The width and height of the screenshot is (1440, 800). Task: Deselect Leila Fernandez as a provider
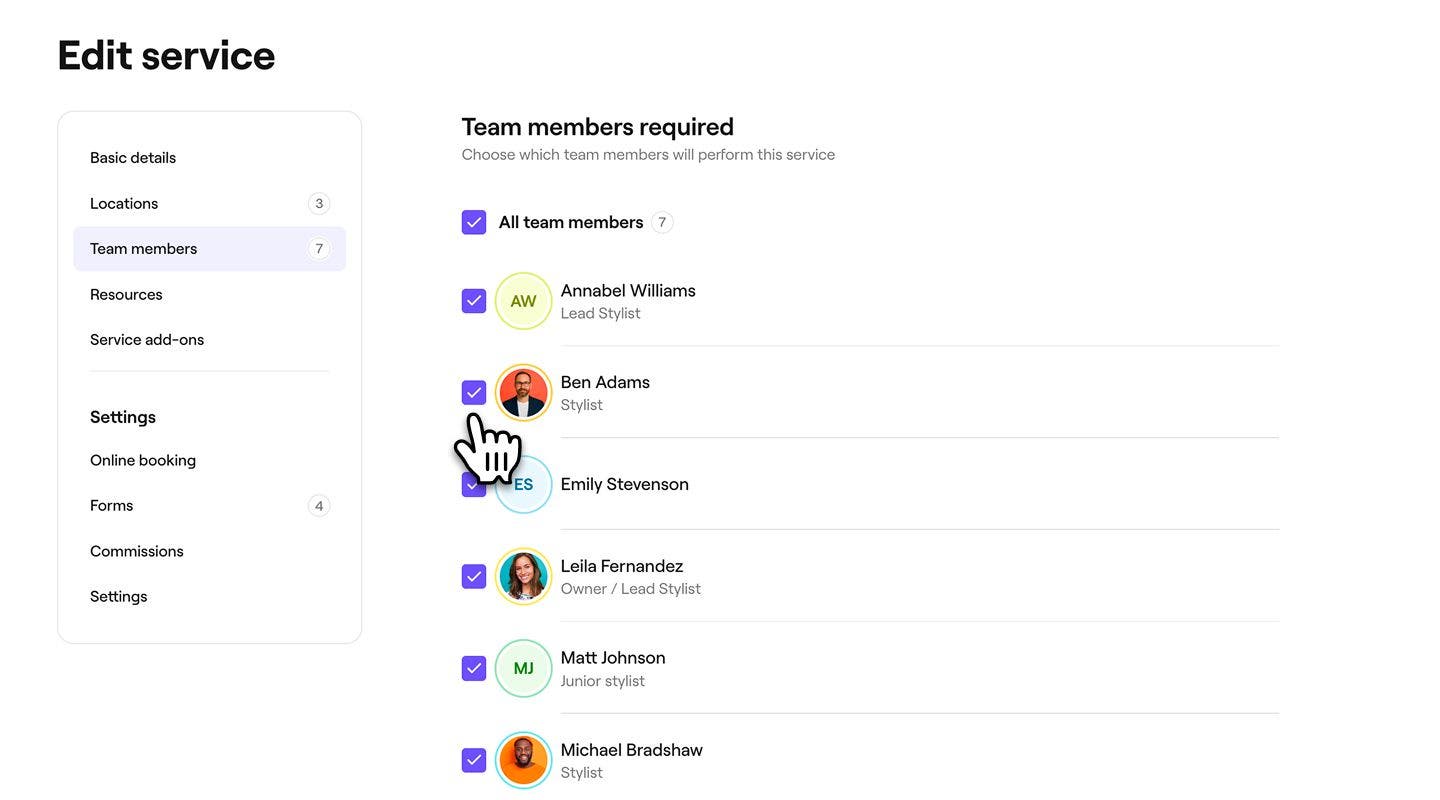pos(473,575)
